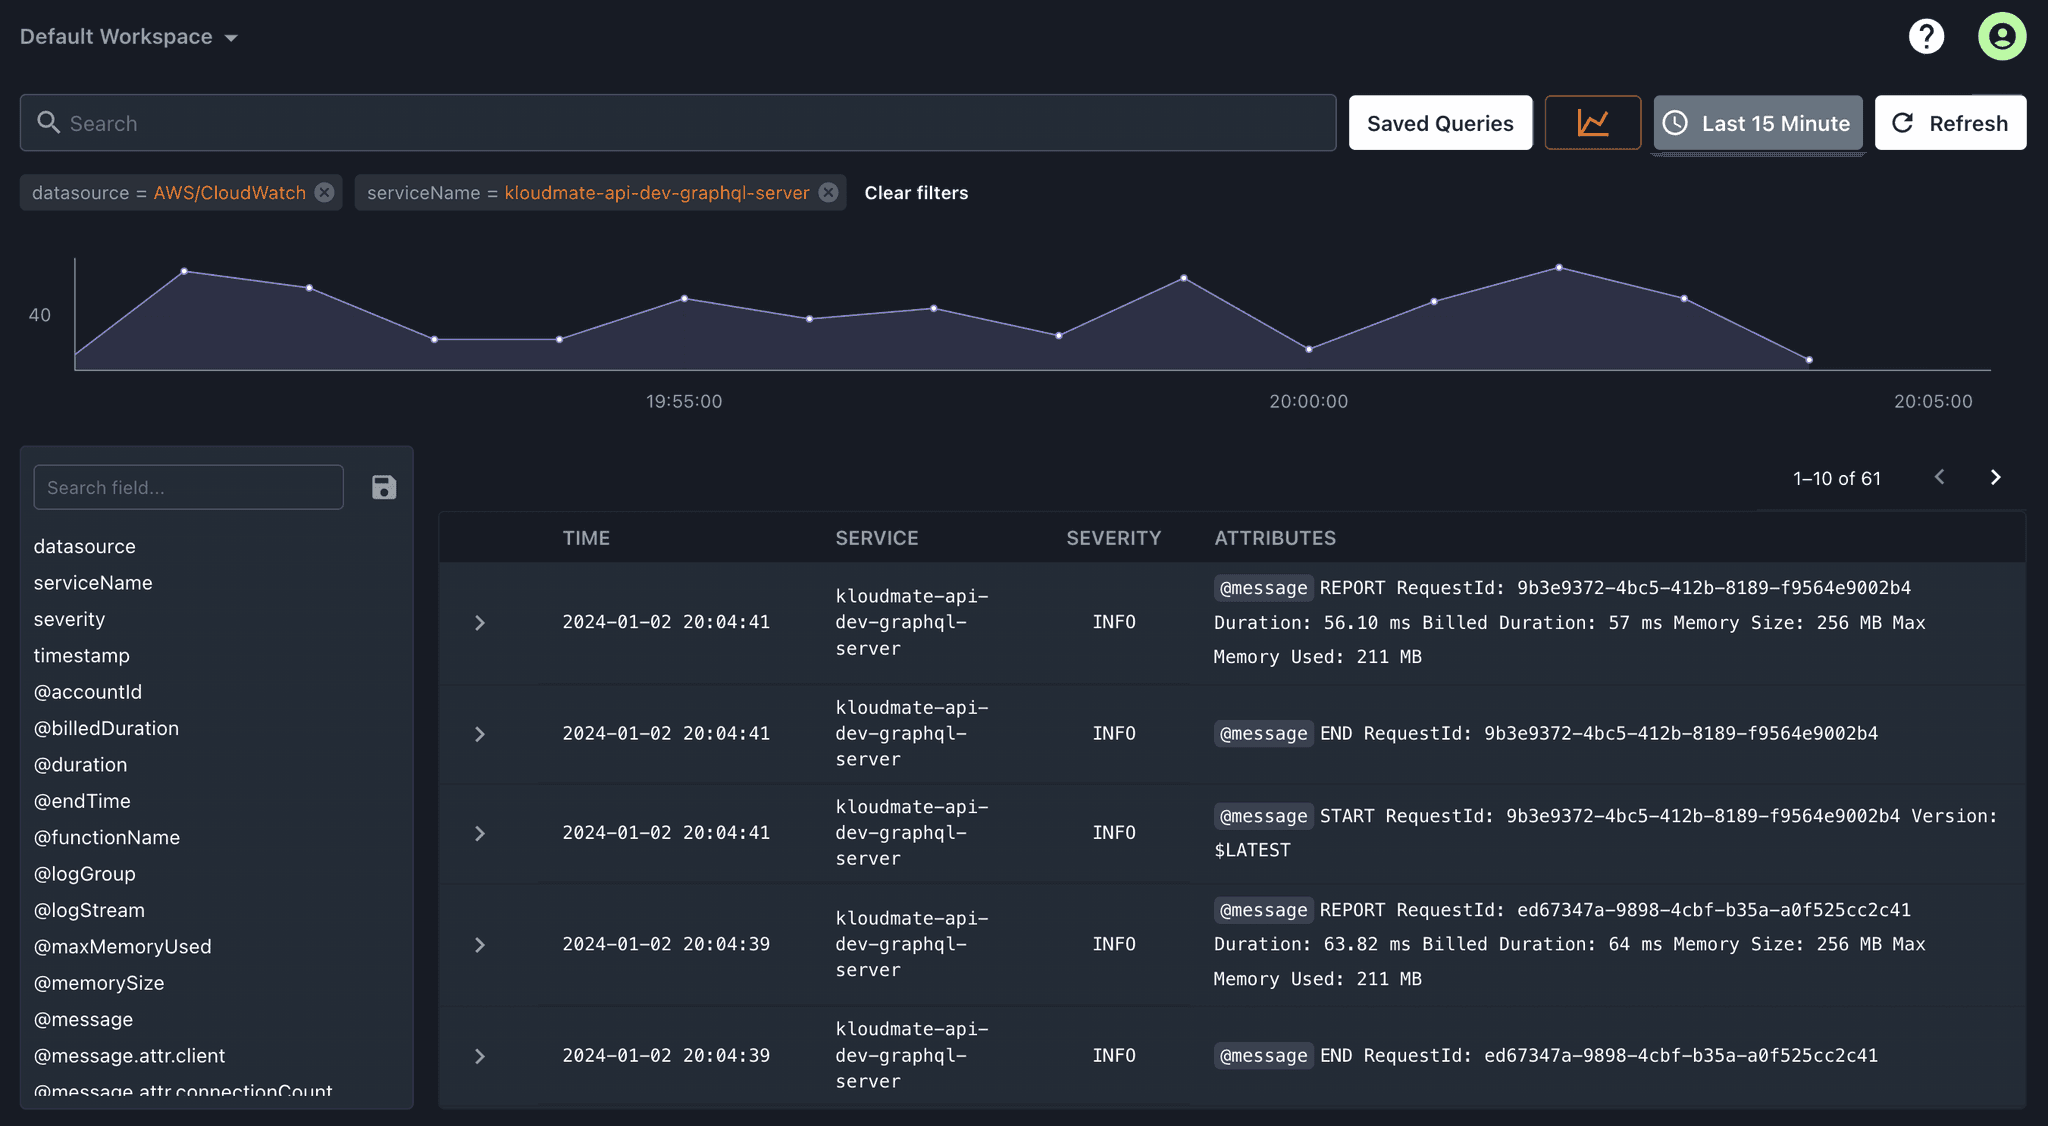
Task: Click the clock icon on the time range
Action: pos(1676,123)
